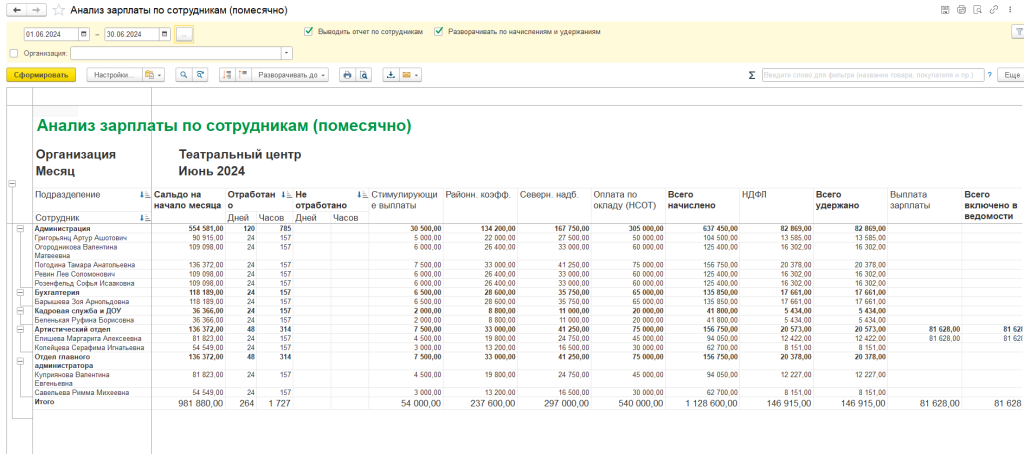Click the Сформировать button
This screenshot has width=1024, height=454.
point(41,75)
